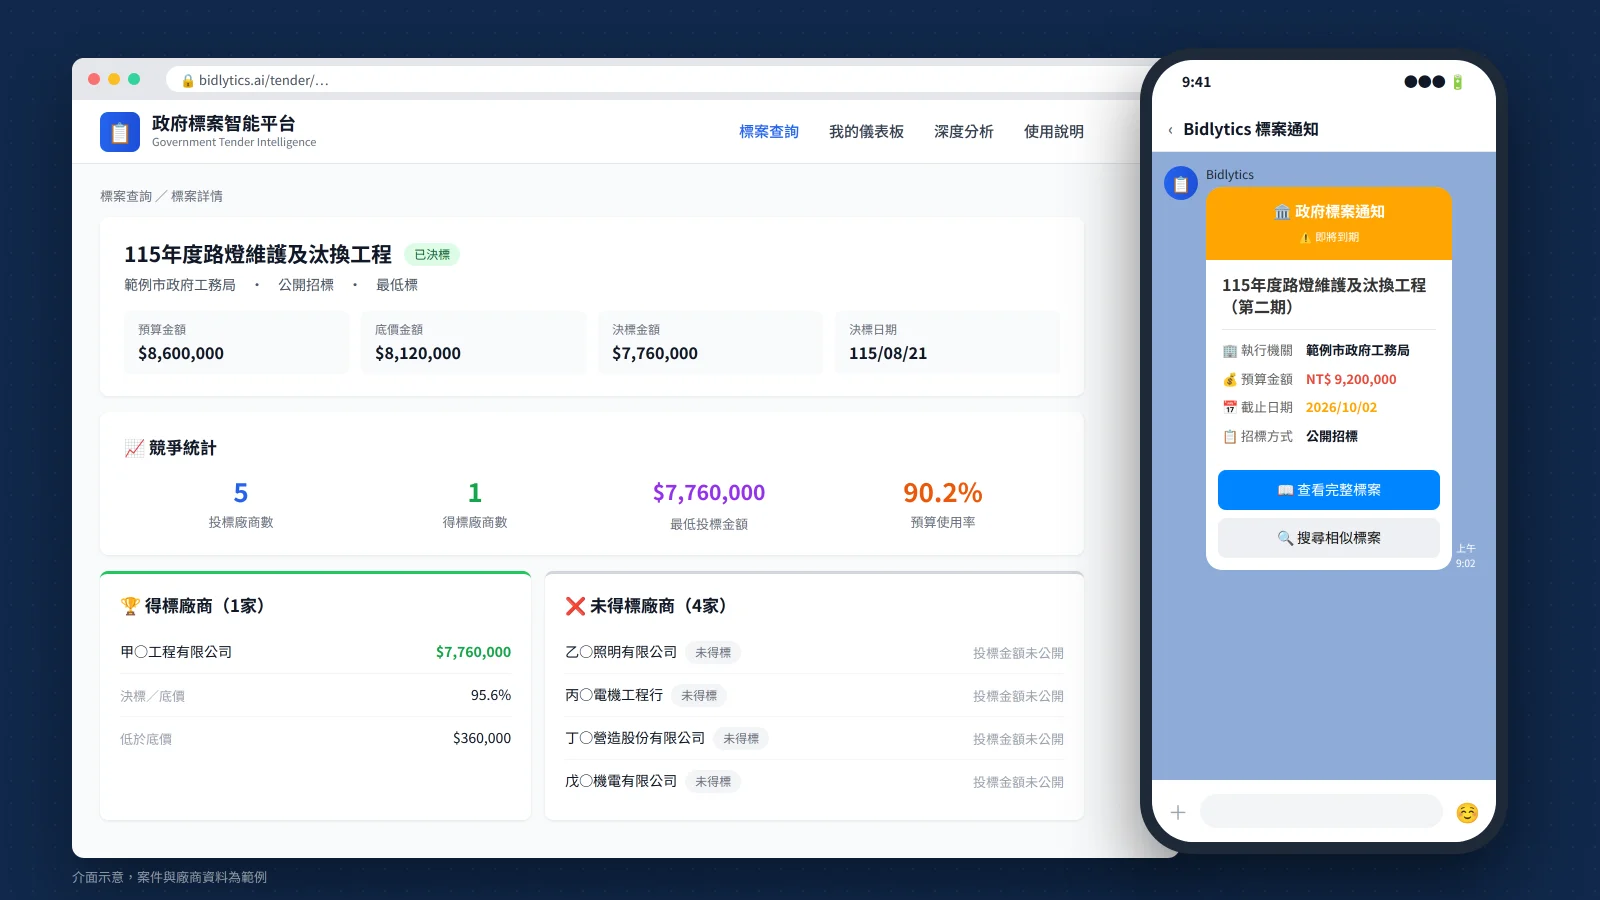The height and width of the screenshot is (900, 1600).
Task: Tap the warning icon beside 即將到期
Action: tap(1305, 238)
